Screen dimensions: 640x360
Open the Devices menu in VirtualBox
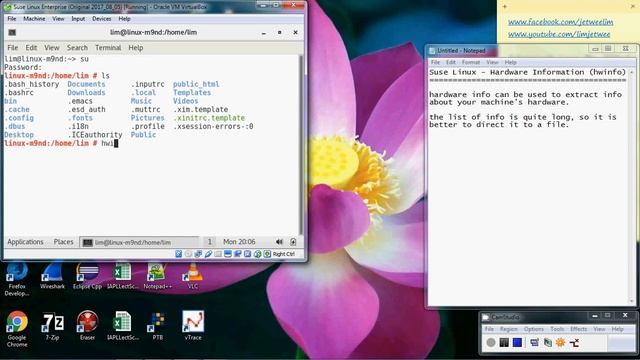tap(101, 19)
